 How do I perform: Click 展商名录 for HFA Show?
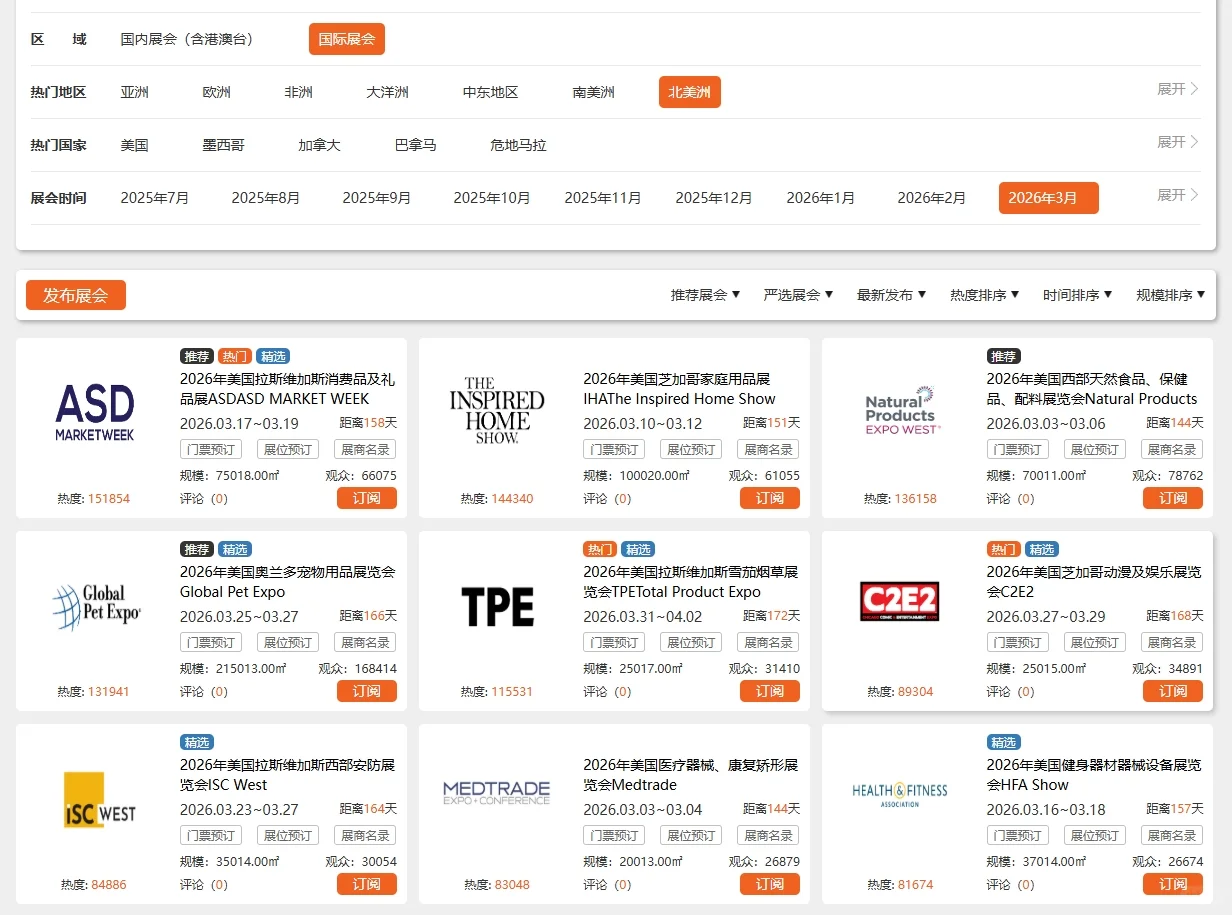tap(1172, 835)
